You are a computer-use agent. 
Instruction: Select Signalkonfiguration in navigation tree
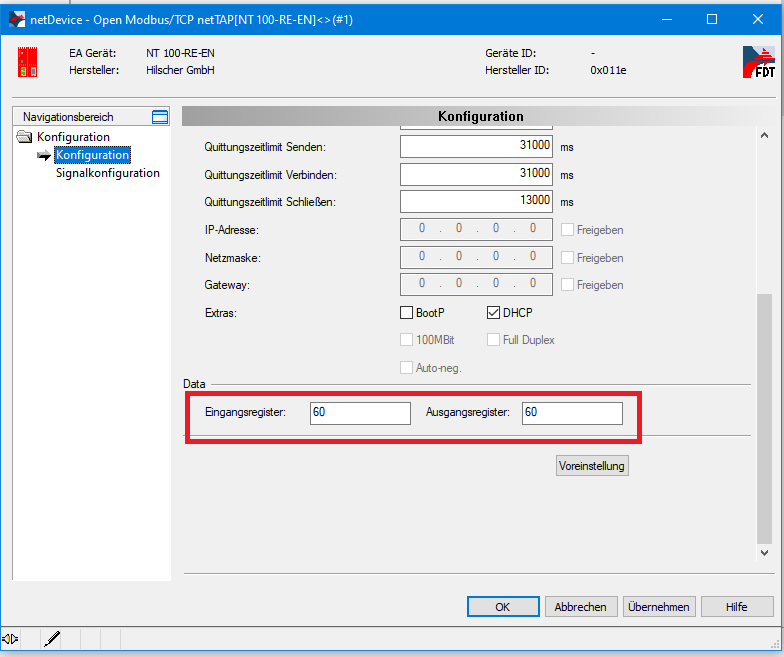tap(107, 173)
